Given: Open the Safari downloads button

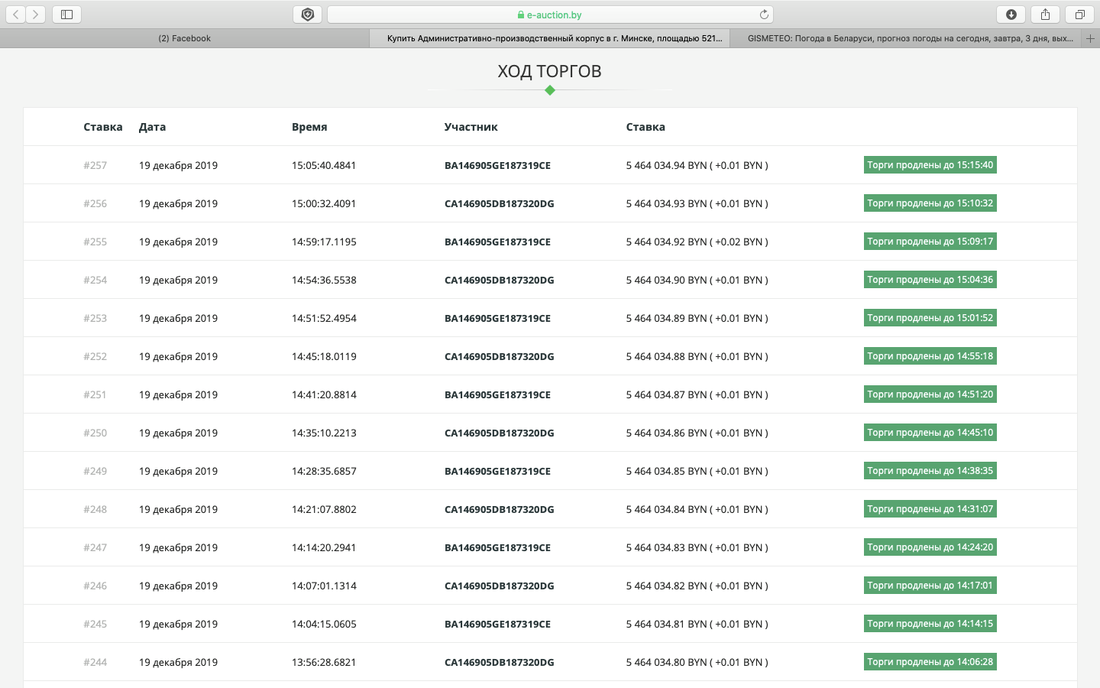Looking at the screenshot, I should [1011, 14].
